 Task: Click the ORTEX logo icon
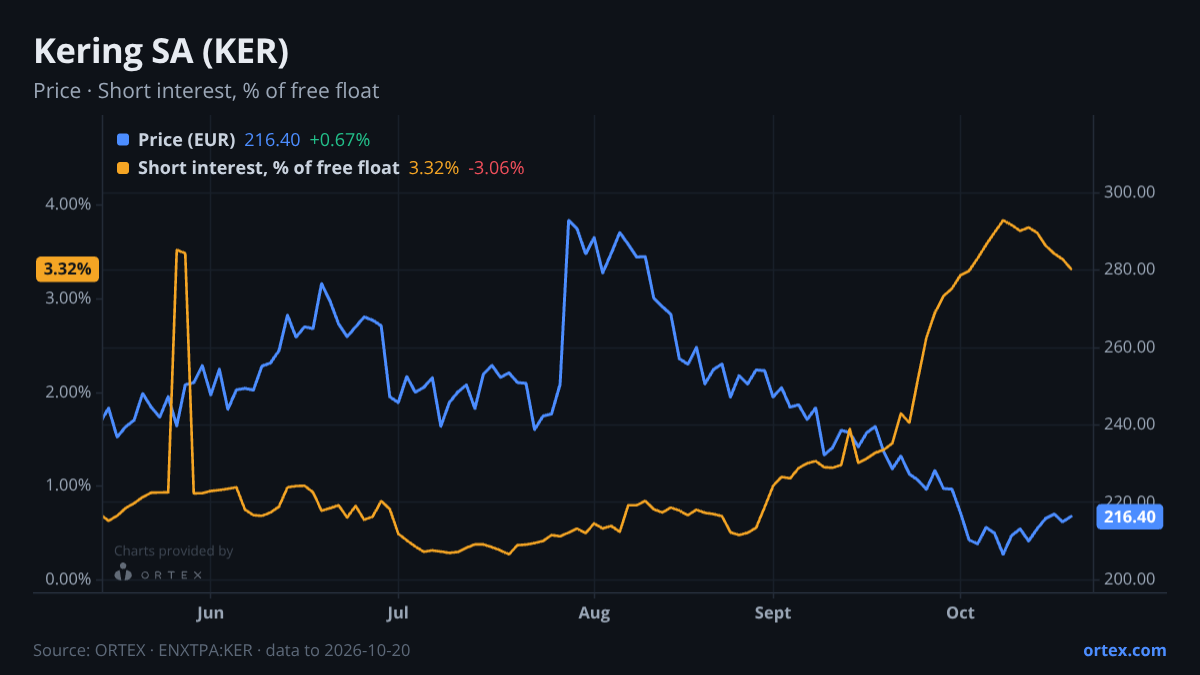(123, 573)
